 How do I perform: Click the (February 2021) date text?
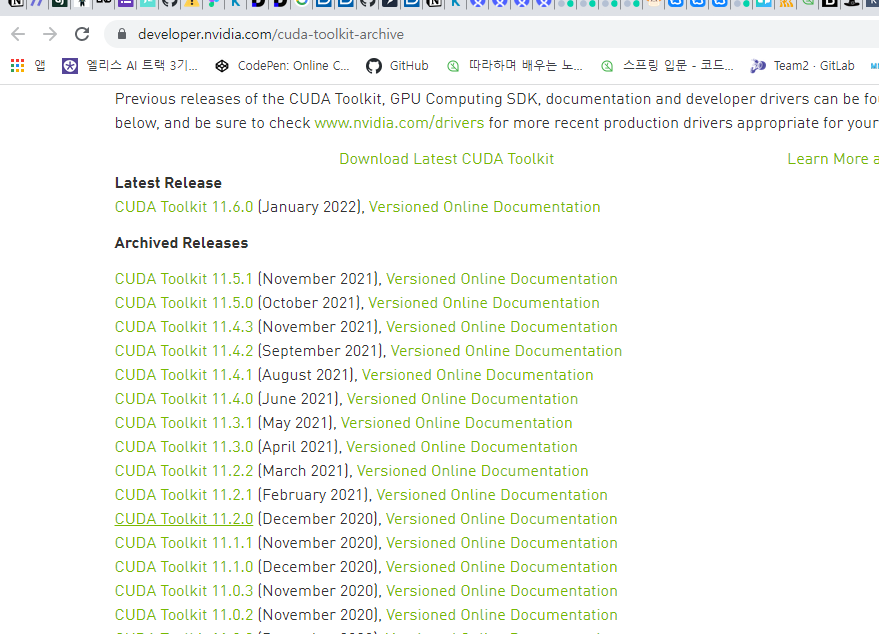point(313,495)
